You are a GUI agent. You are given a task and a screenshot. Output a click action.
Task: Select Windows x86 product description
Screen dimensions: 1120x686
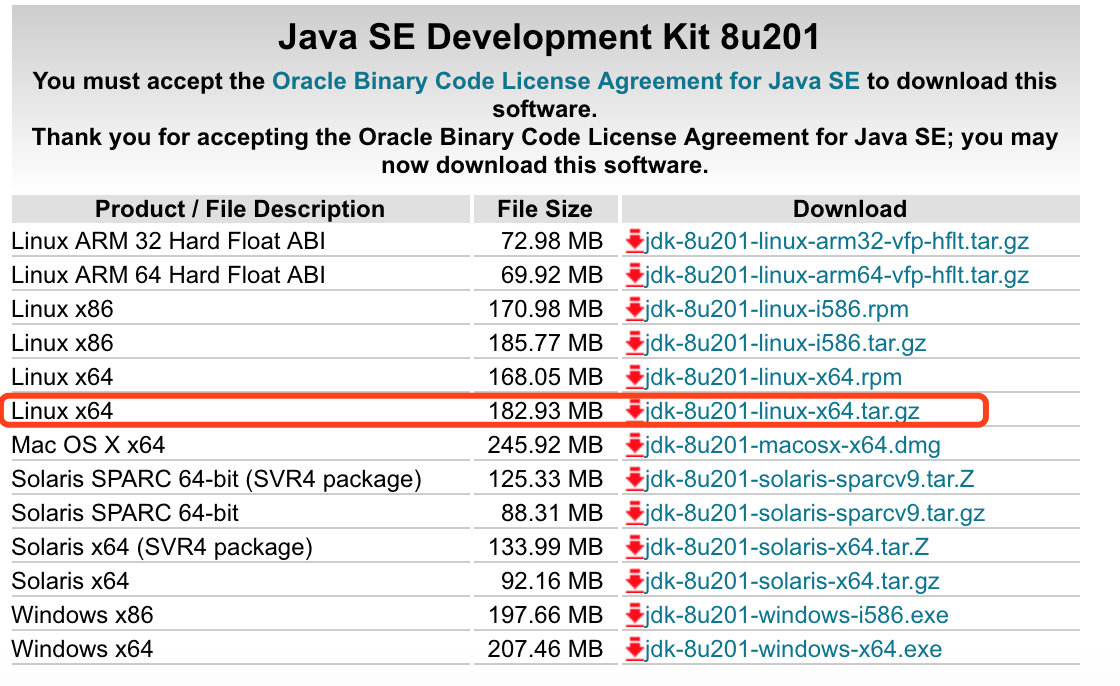point(82,615)
